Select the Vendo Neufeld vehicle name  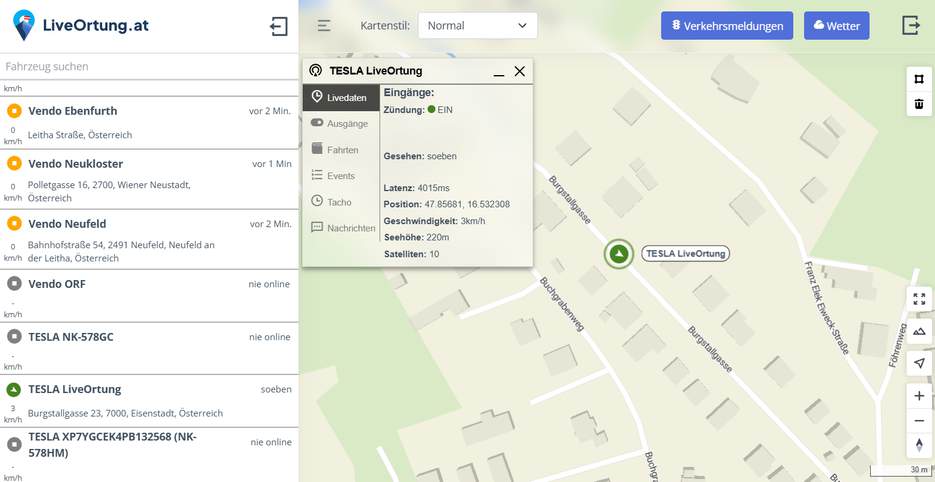click(x=67, y=224)
